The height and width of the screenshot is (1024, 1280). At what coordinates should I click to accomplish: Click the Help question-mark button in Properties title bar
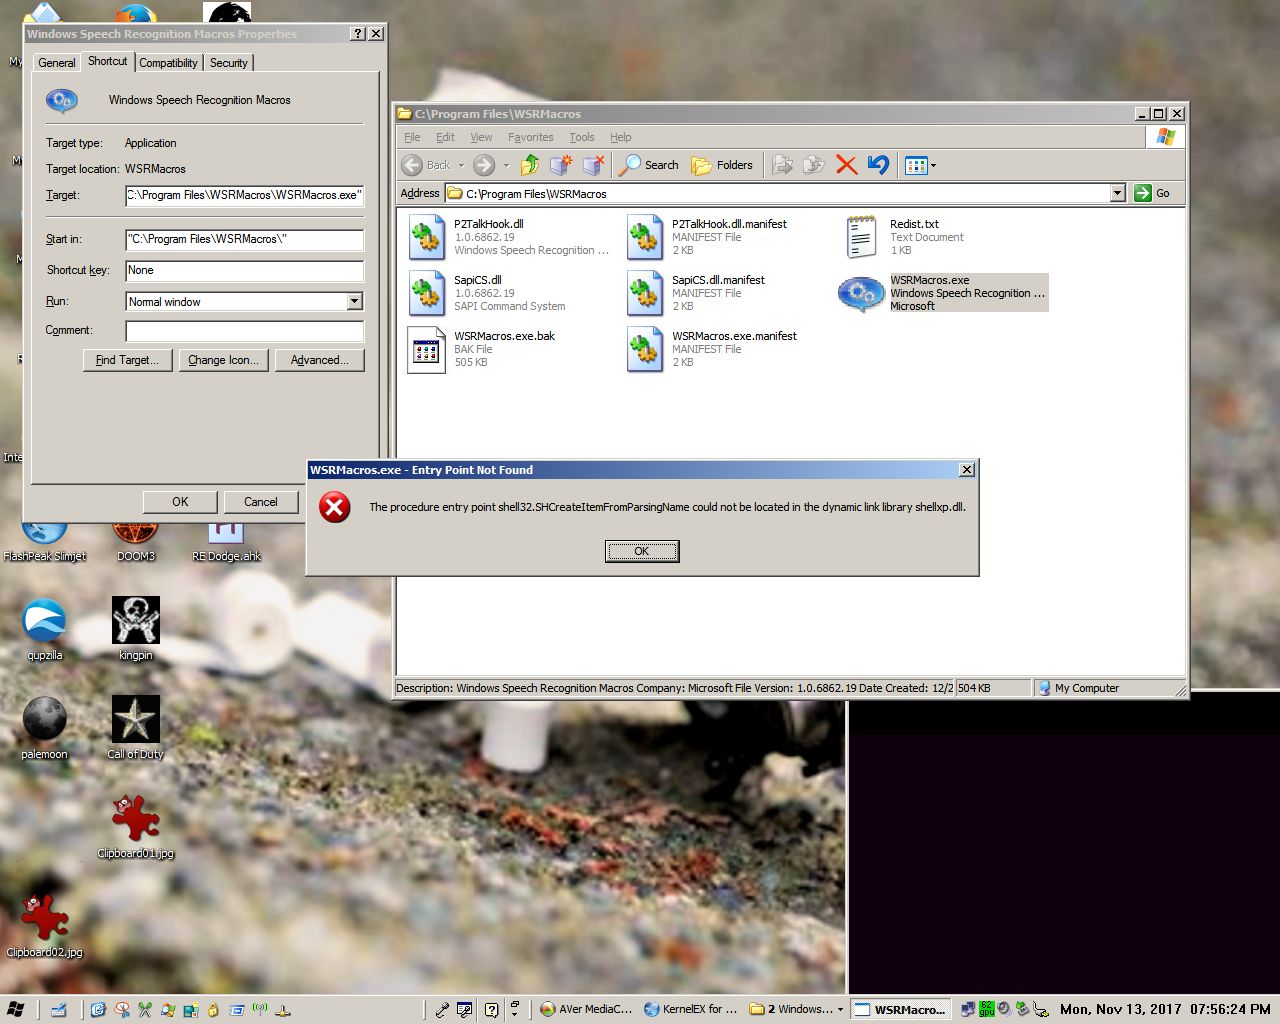tap(358, 33)
